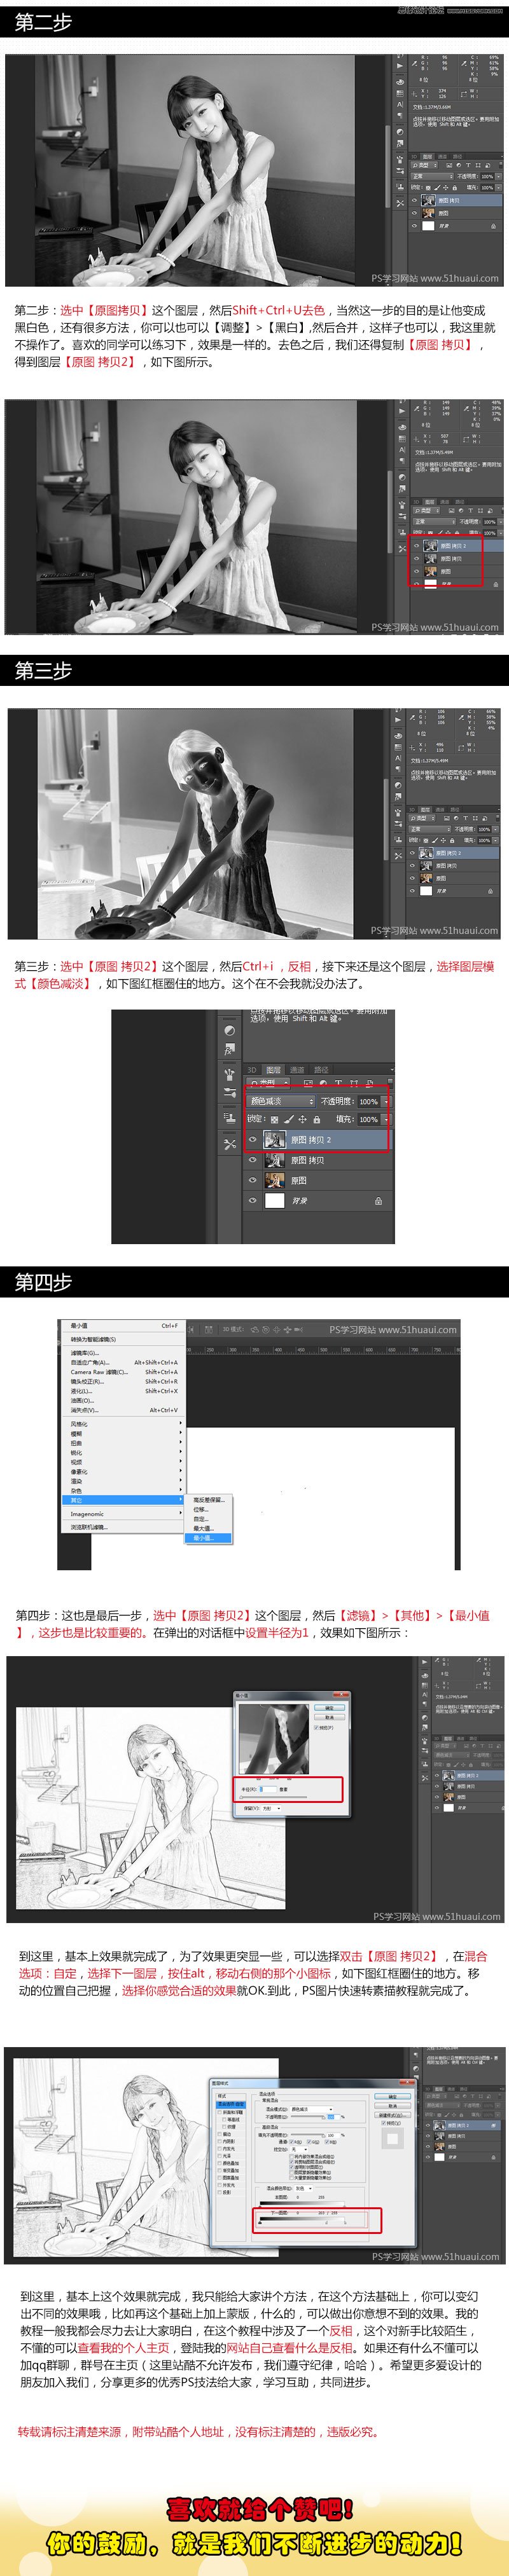The height and width of the screenshot is (2576, 509).
Task: Select 混合选项:自定 in the layer style list
Action: pos(230,2105)
